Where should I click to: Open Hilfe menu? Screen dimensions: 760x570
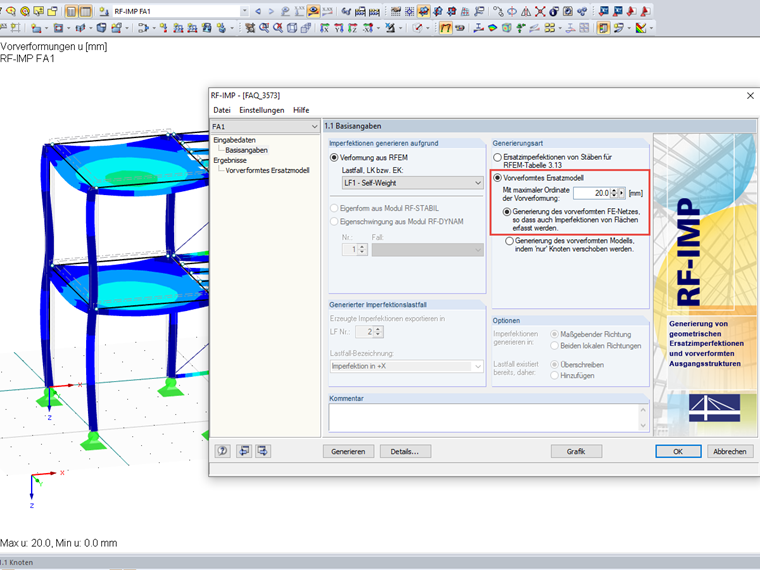pyautogui.click(x=301, y=110)
